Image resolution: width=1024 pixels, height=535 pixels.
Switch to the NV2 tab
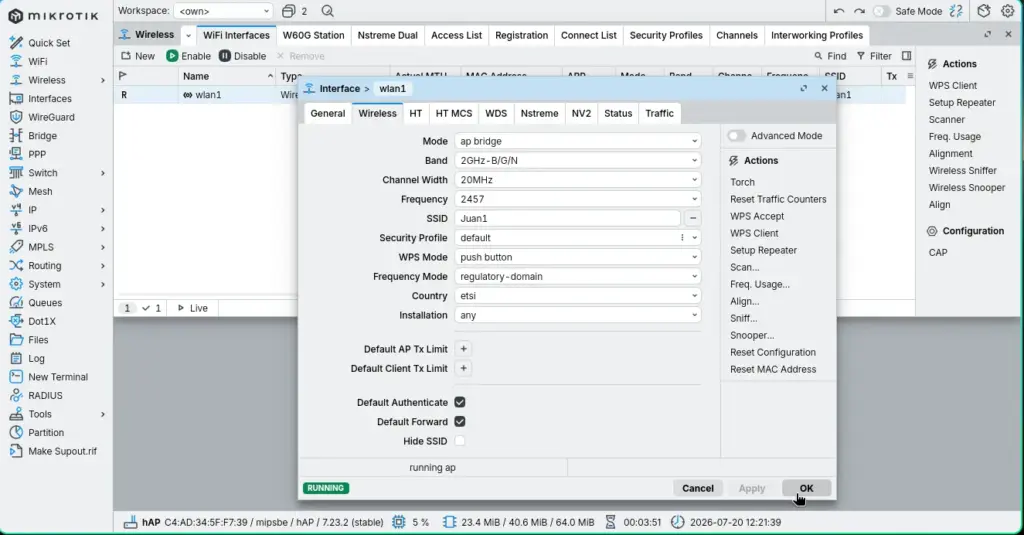(581, 113)
